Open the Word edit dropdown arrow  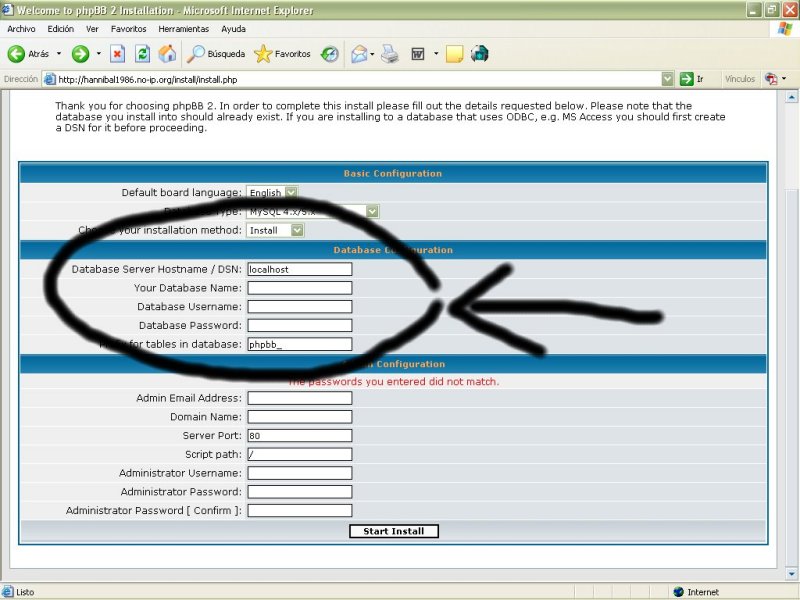pyautogui.click(x=436, y=54)
